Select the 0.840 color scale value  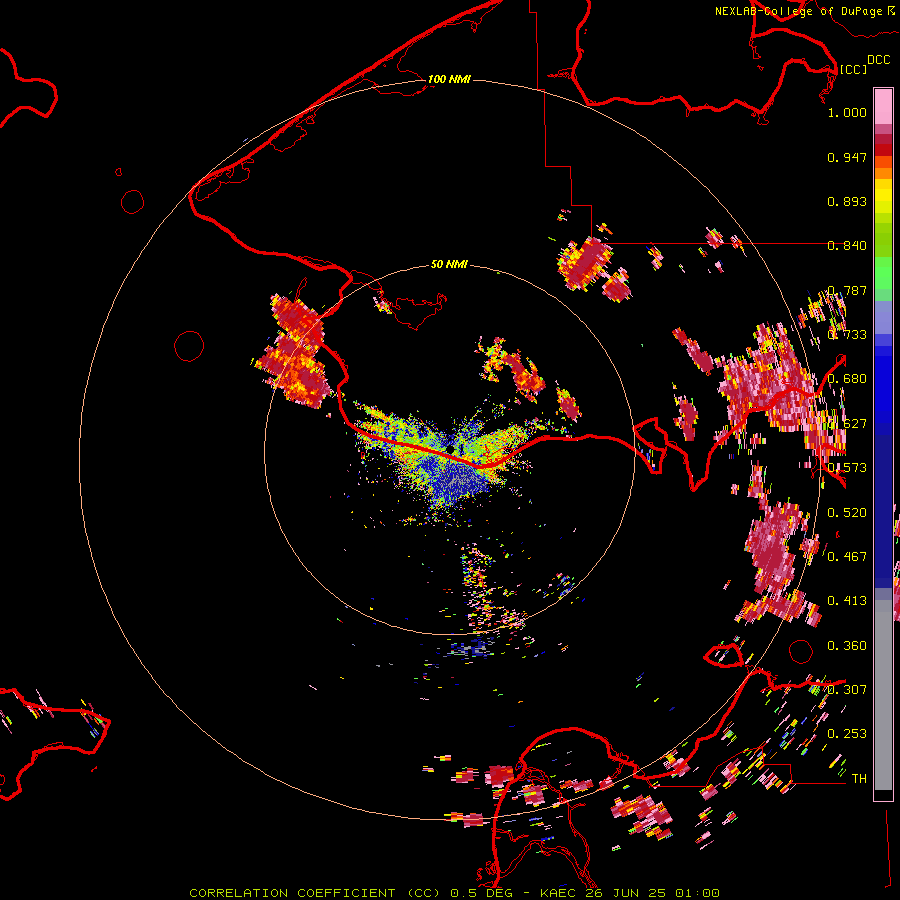click(847, 246)
